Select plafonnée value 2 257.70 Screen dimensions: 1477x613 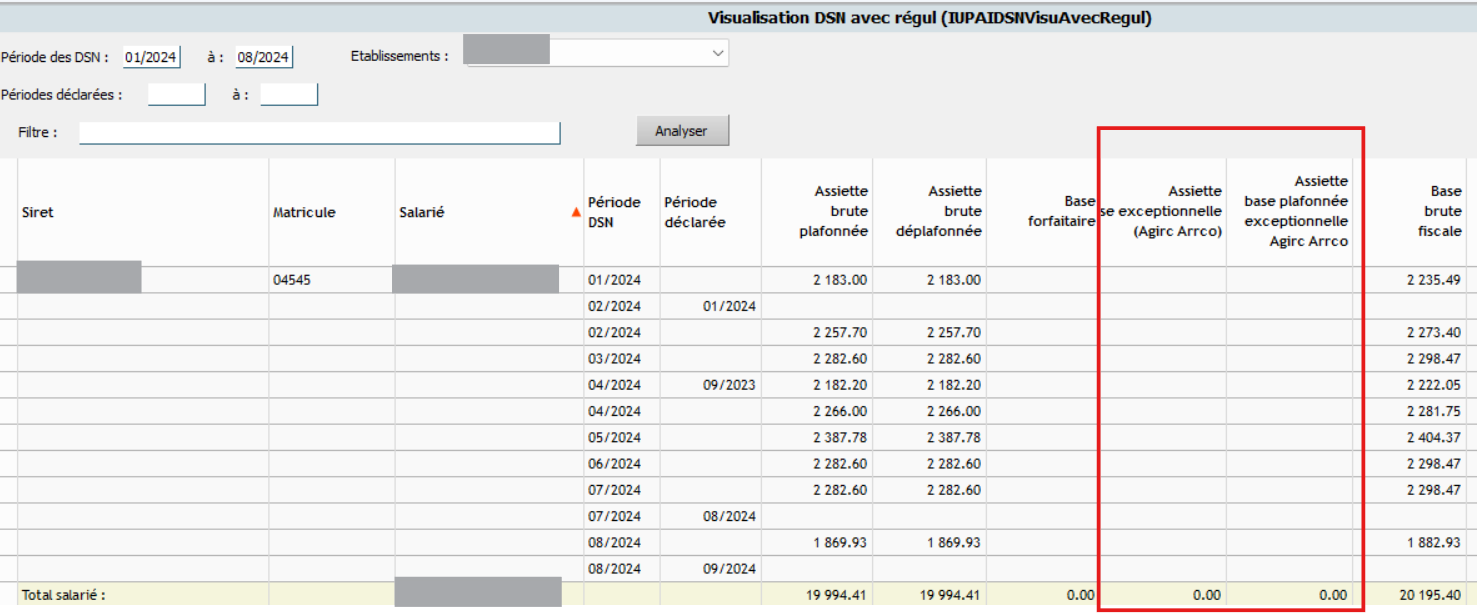(840, 333)
